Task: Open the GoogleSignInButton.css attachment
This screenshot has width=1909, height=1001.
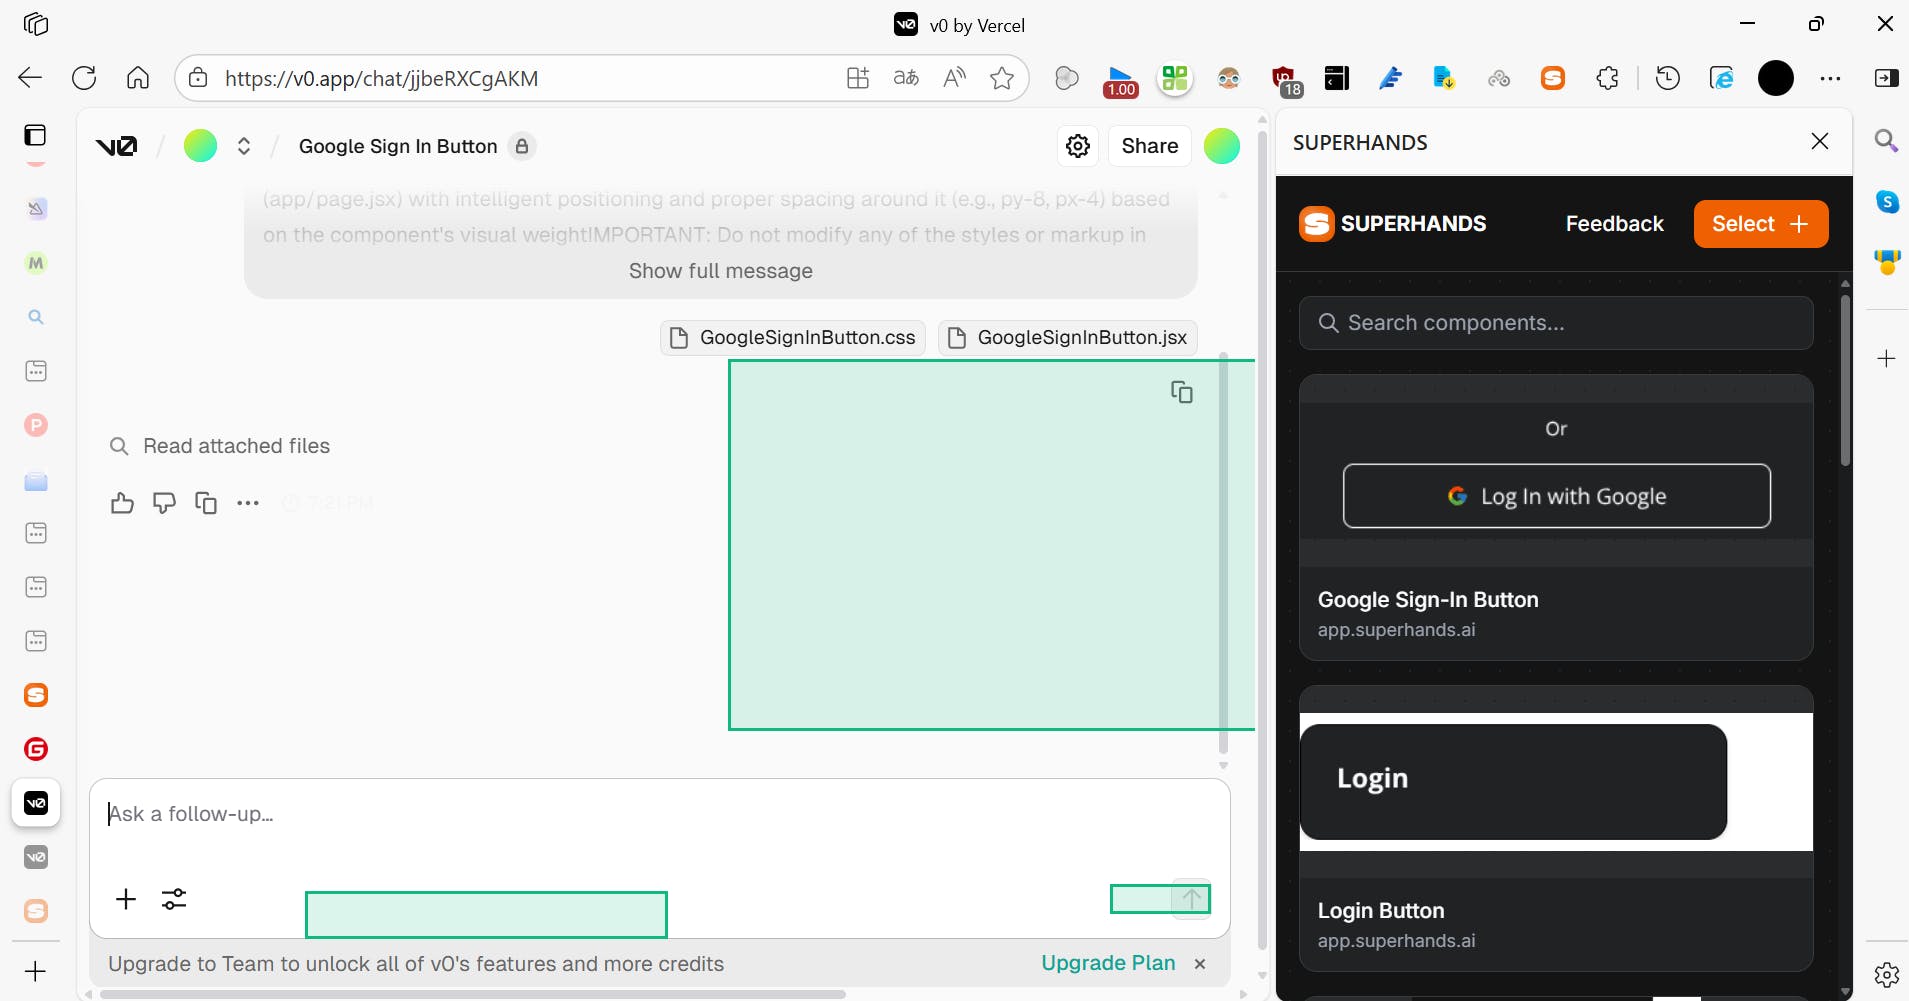Action: [793, 338]
